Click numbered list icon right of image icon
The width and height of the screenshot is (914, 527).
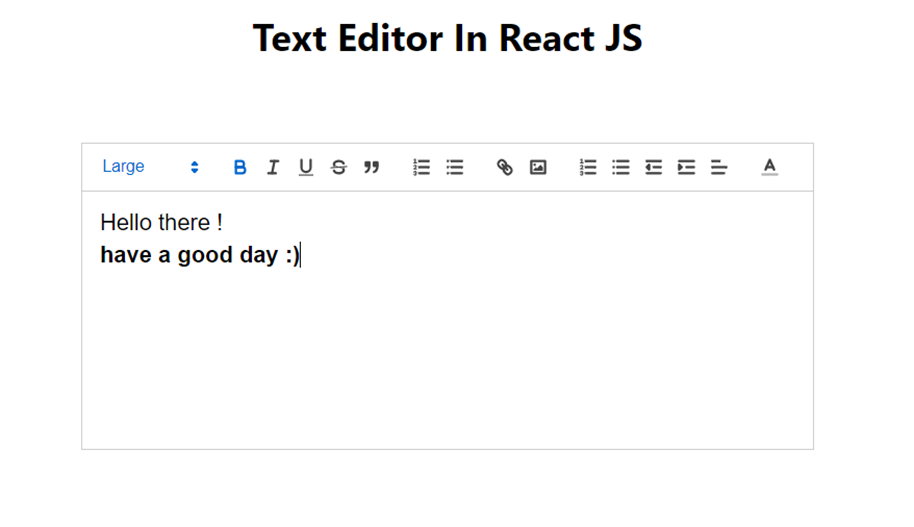(x=588, y=167)
